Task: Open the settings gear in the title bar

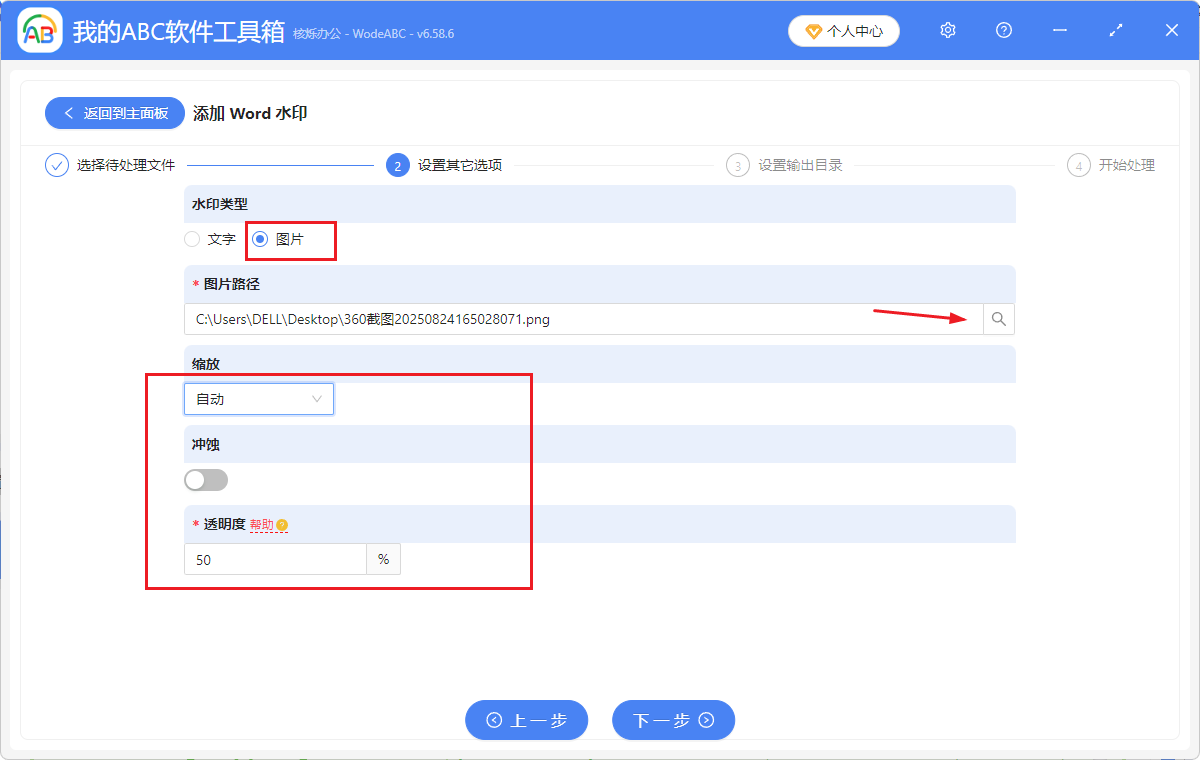Action: click(x=947, y=30)
